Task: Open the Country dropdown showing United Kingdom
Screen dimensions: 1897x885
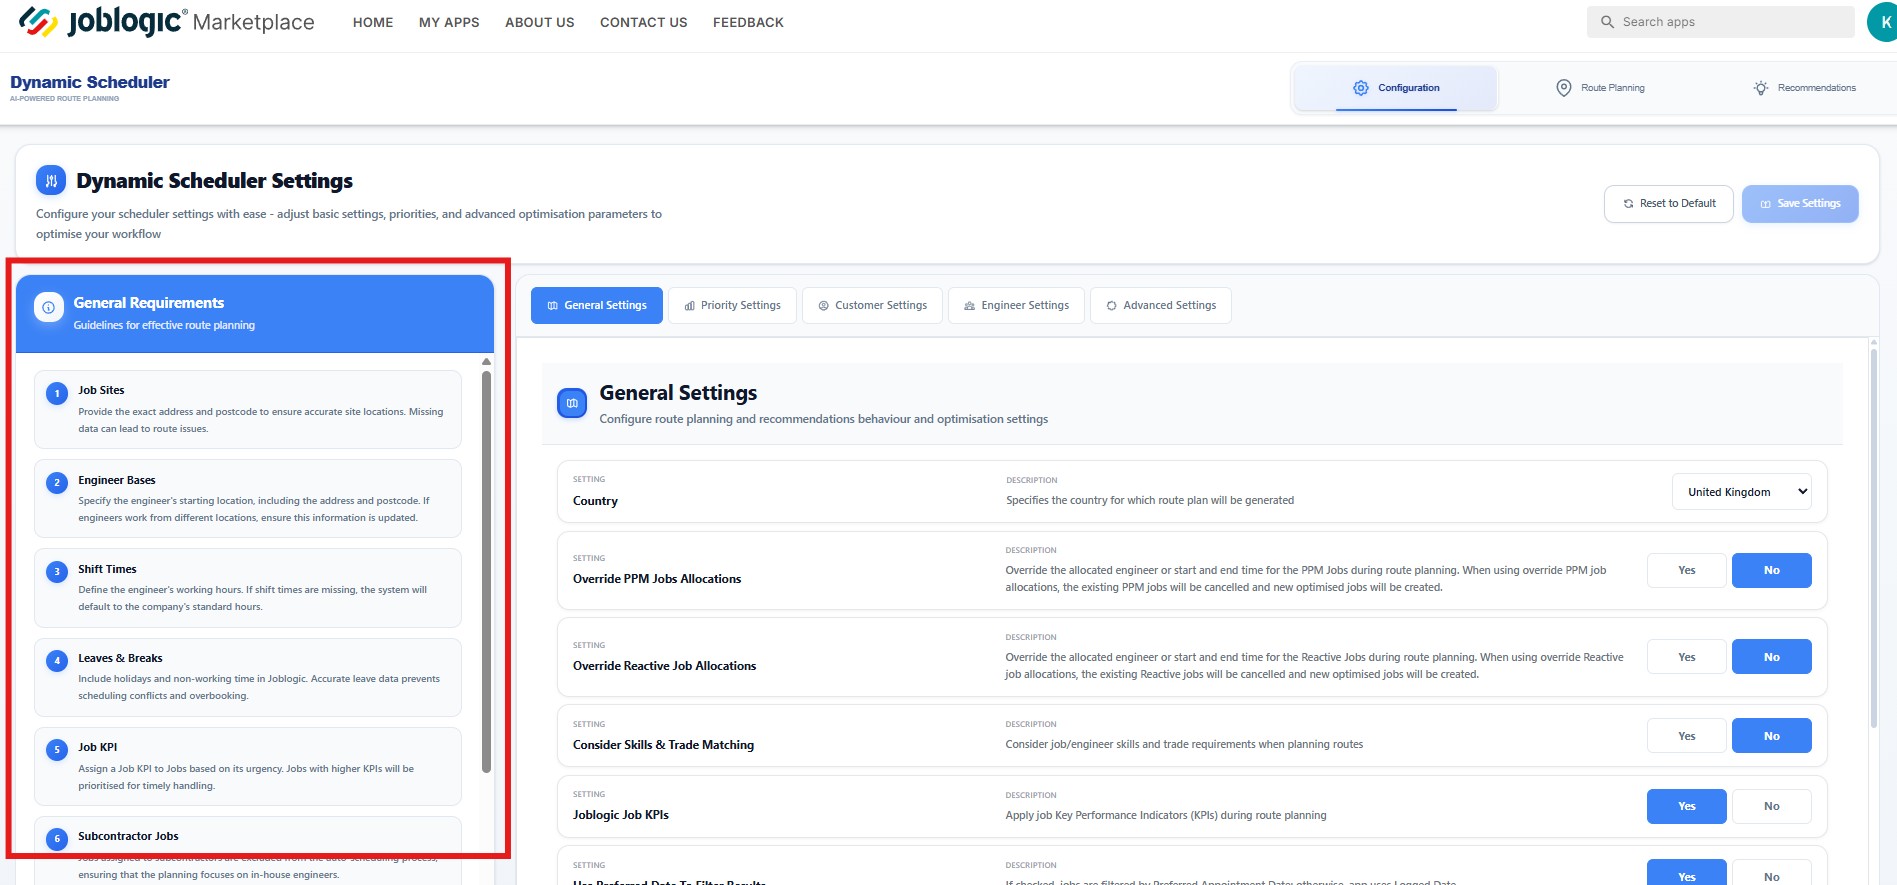Action: [x=1742, y=492]
